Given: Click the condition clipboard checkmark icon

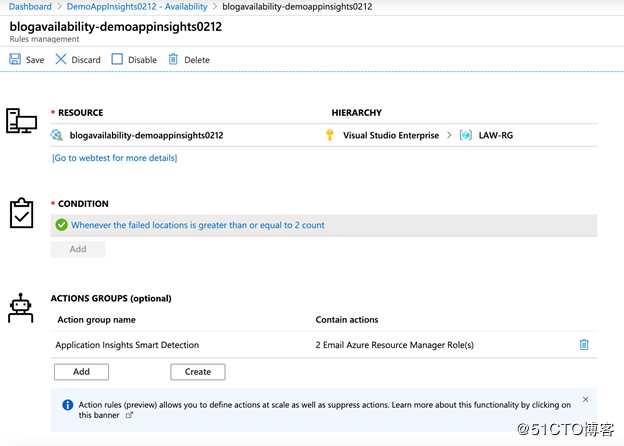Looking at the screenshot, I should (x=21, y=213).
